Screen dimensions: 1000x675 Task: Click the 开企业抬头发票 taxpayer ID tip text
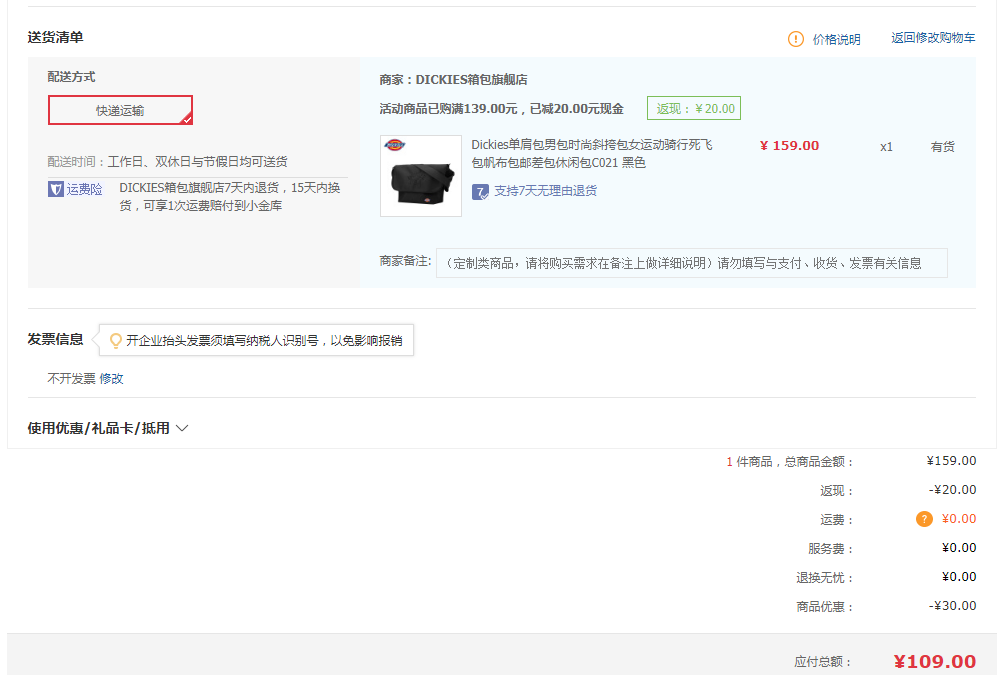264,341
